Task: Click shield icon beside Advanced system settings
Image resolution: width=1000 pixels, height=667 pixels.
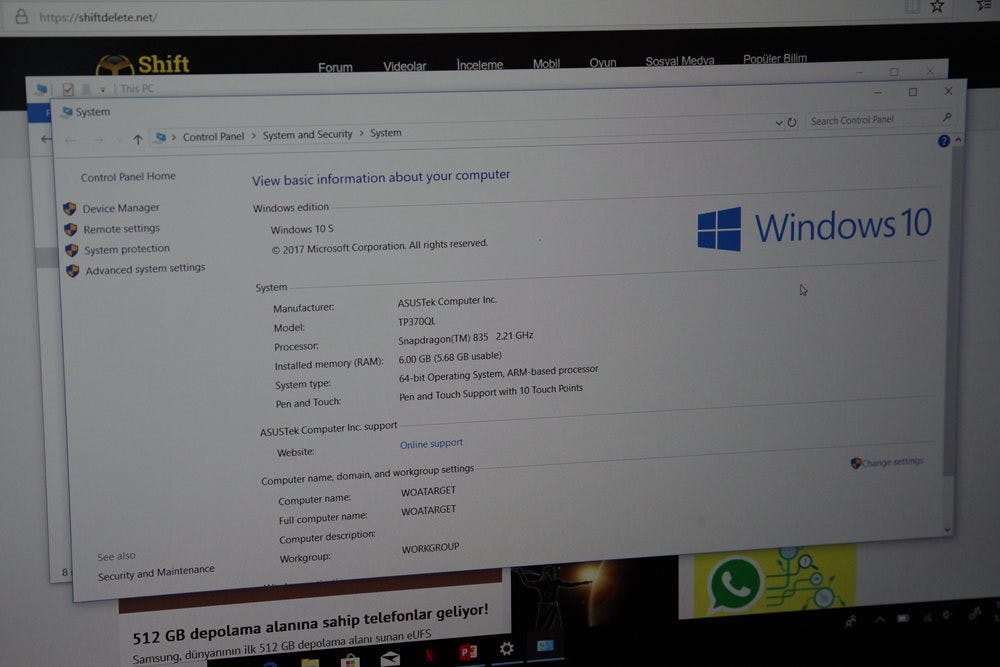Action: (x=73, y=271)
